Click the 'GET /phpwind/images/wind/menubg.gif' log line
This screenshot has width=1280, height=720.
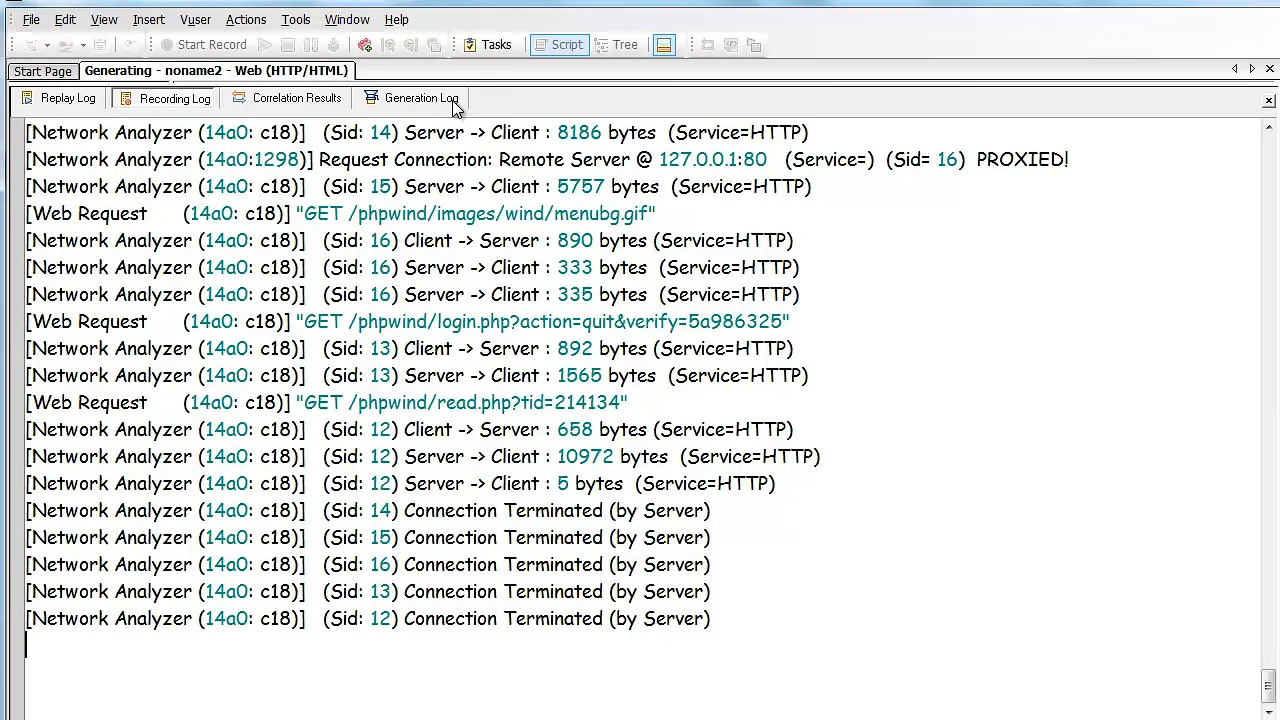point(341,213)
